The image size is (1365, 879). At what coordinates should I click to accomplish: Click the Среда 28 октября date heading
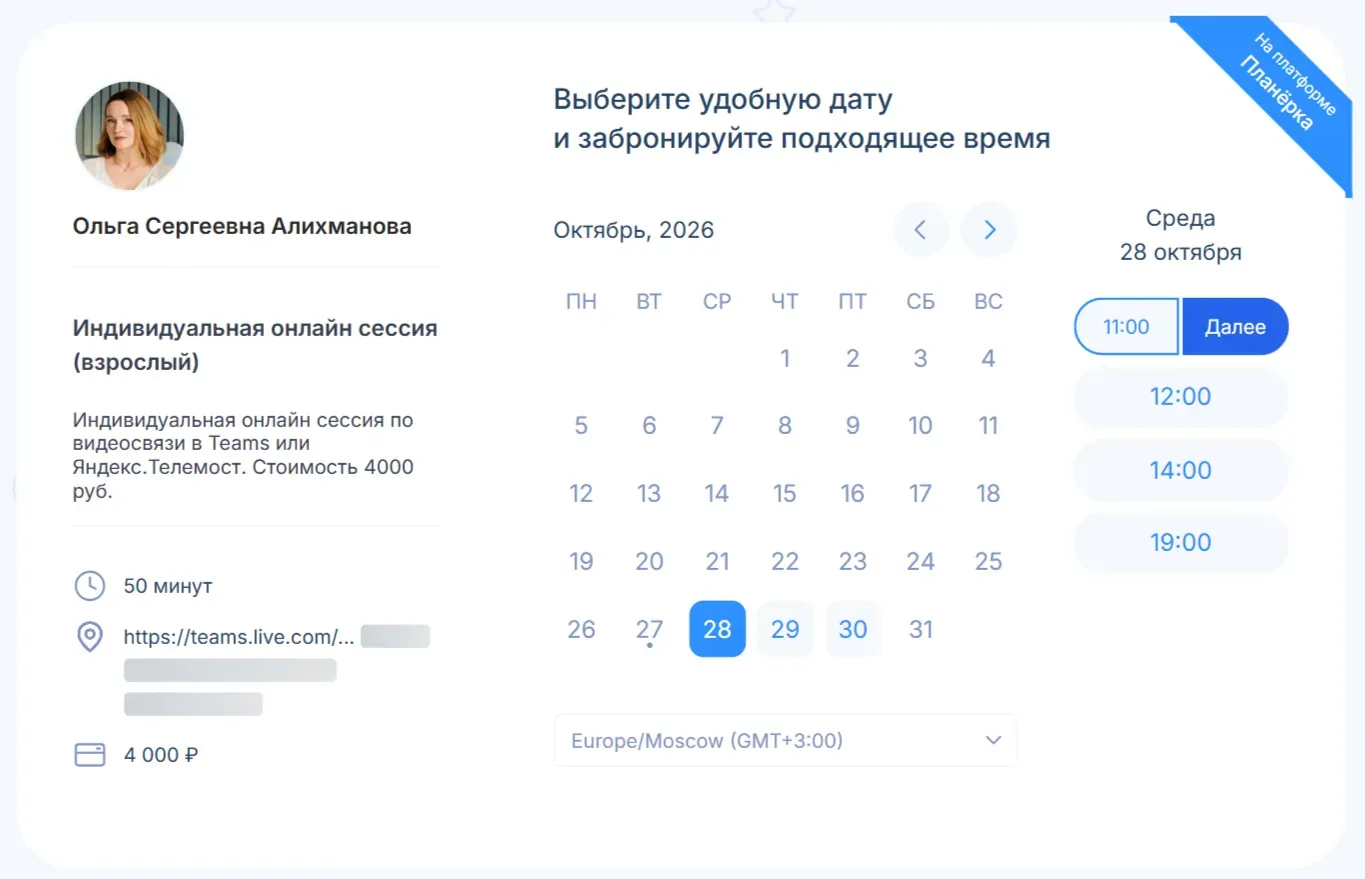point(1181,235)
